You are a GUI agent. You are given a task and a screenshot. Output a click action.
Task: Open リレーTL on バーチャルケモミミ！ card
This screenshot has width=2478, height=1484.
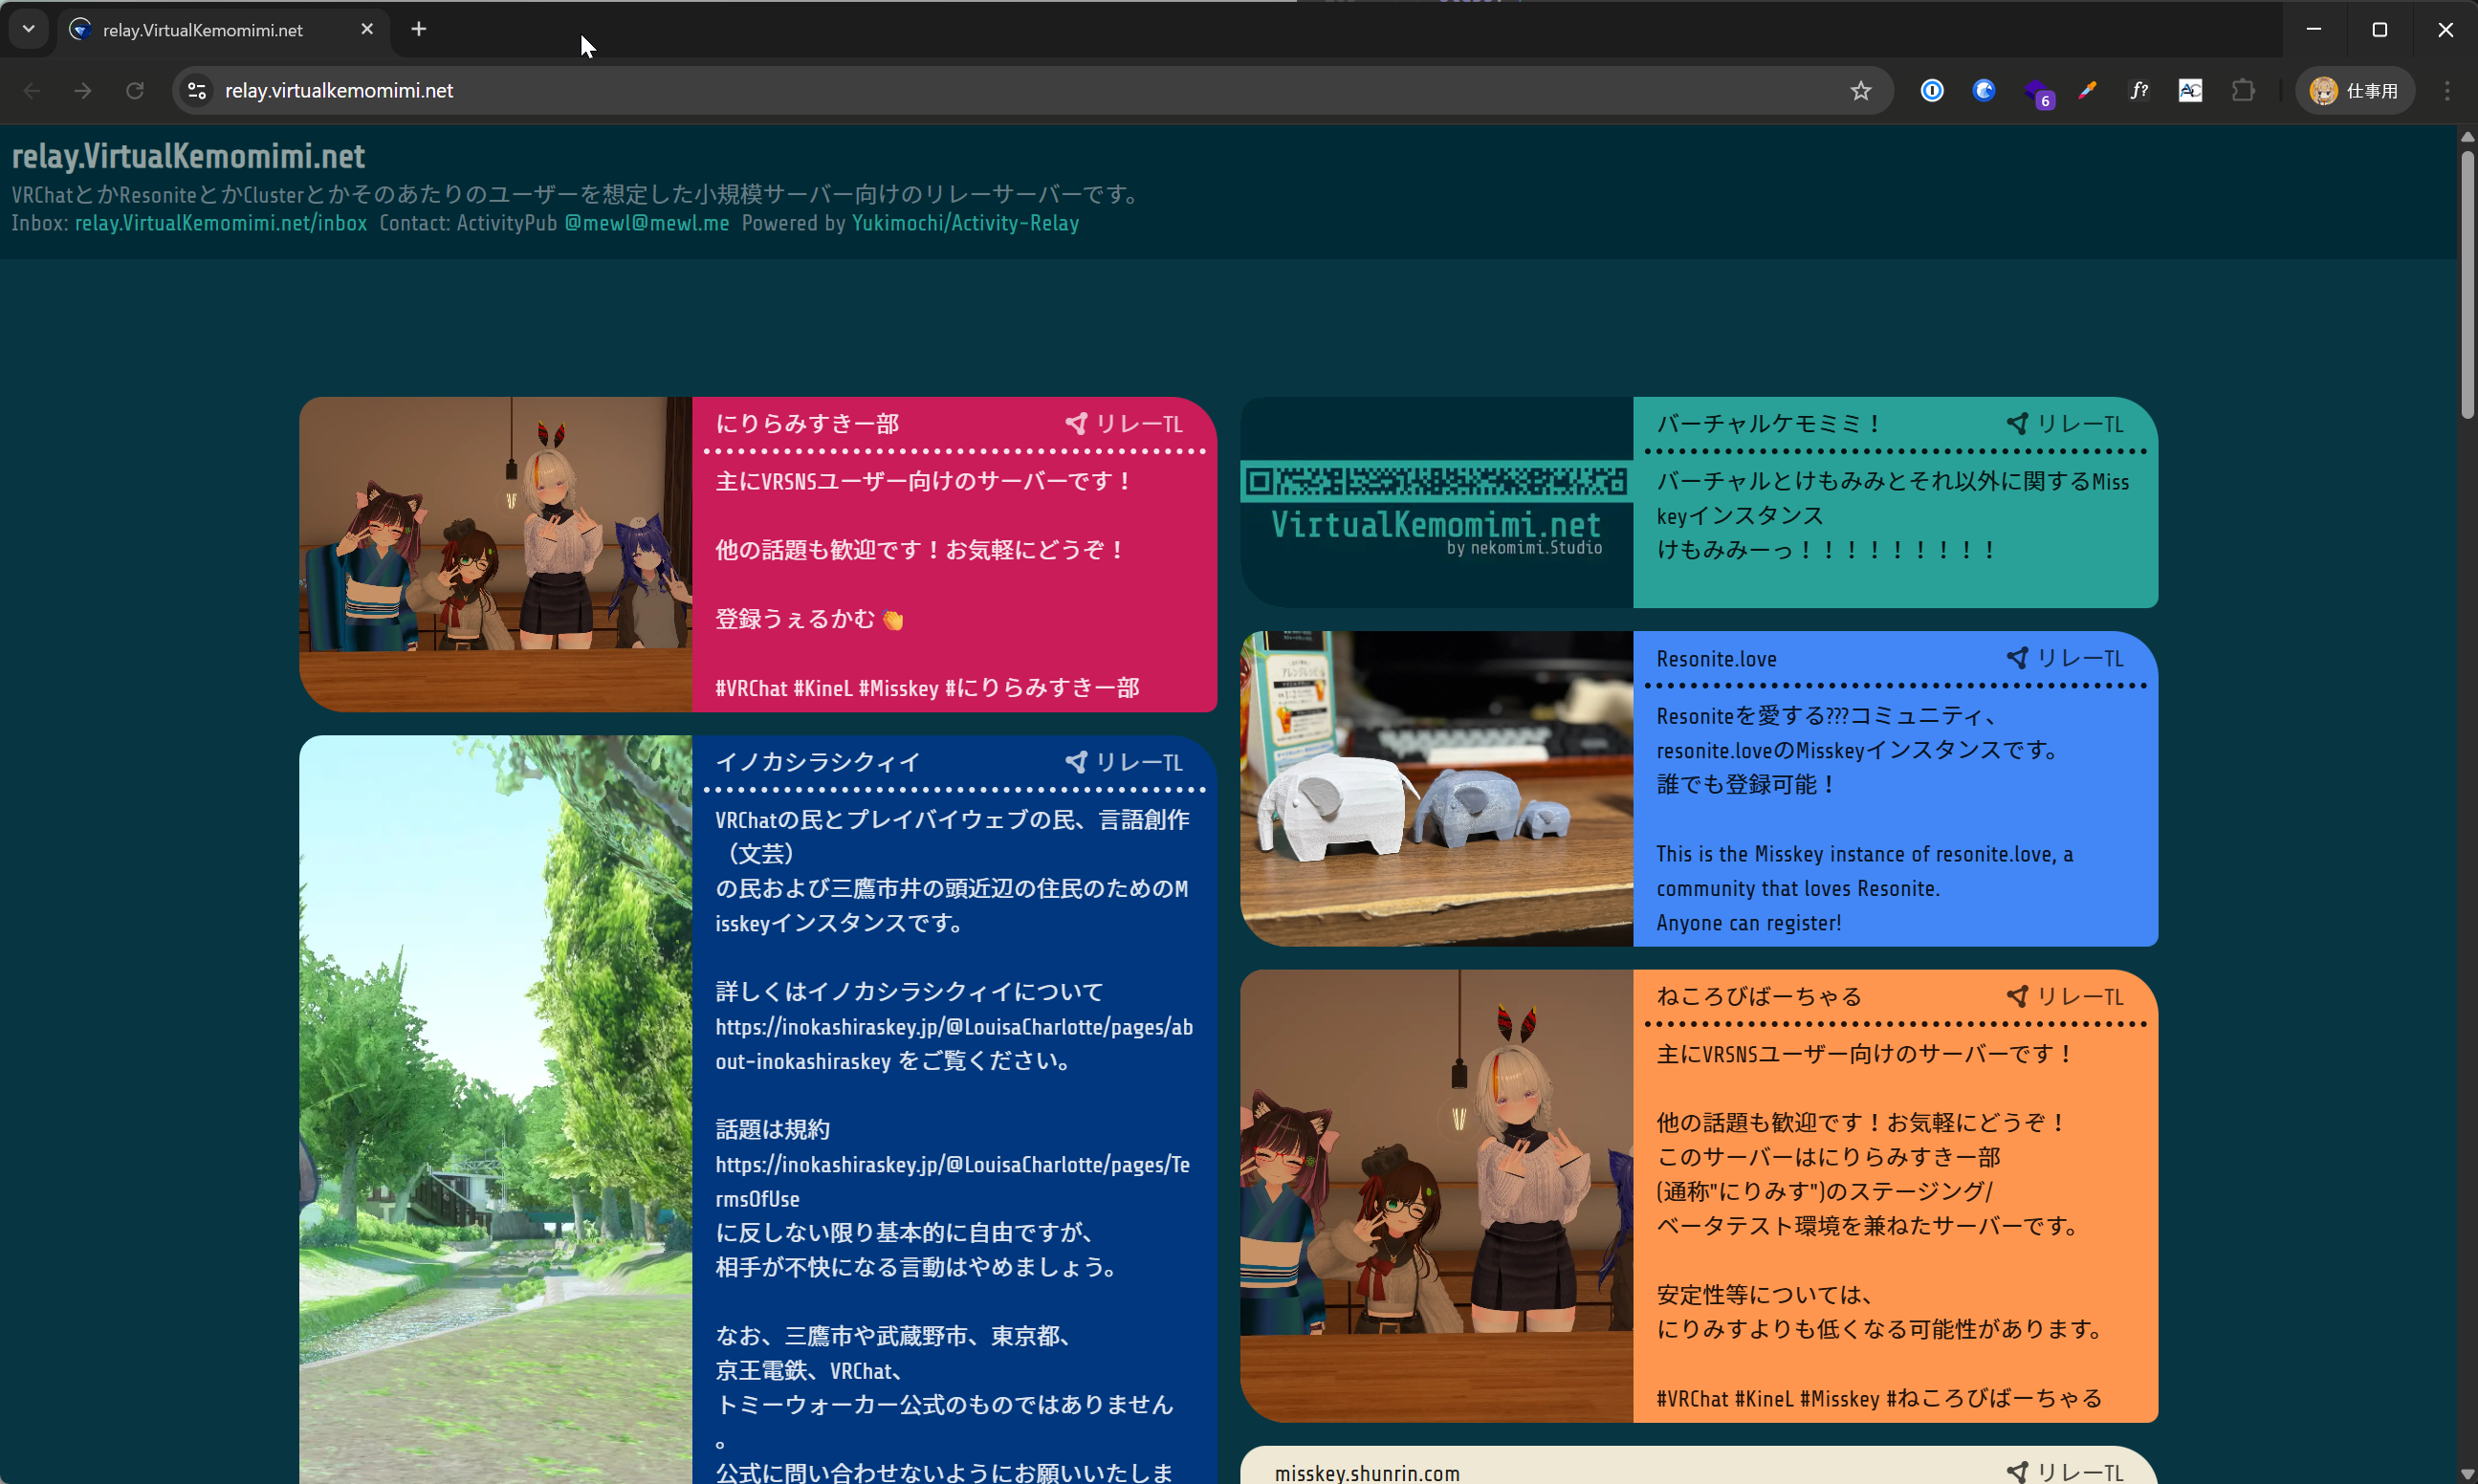point(2065,424)
